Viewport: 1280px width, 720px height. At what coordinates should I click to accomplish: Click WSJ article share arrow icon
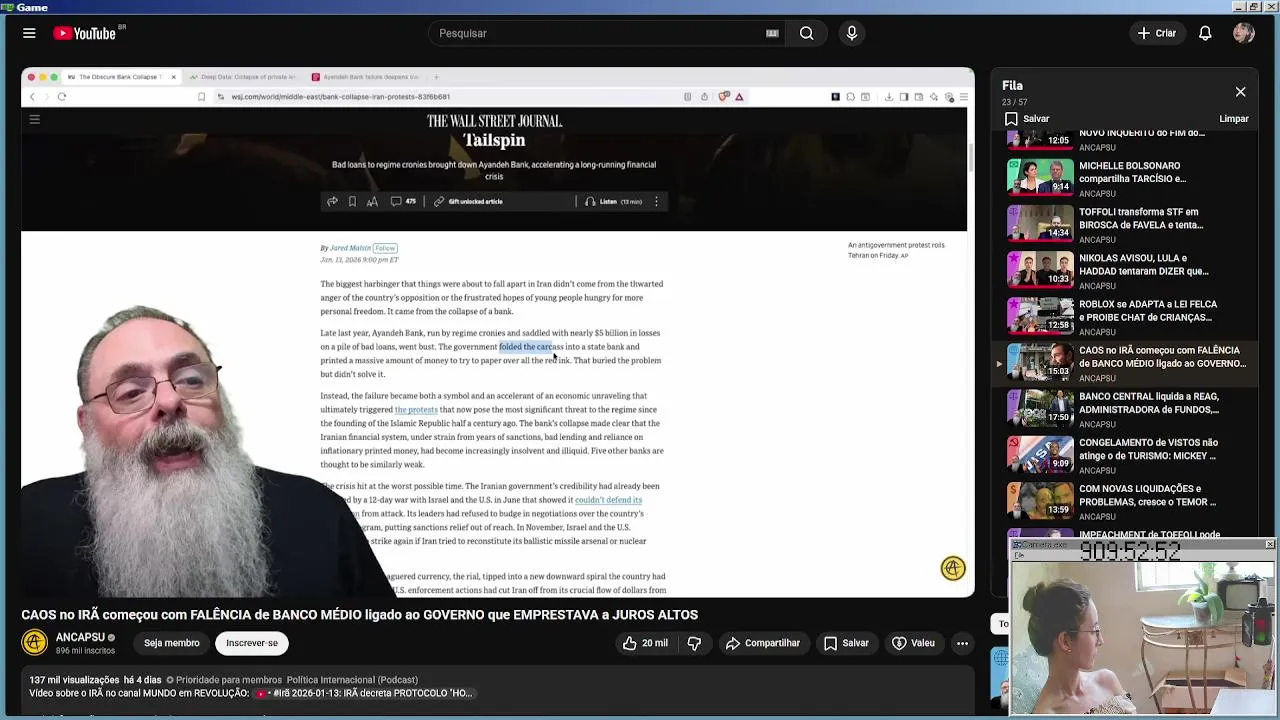click(332, 201)
